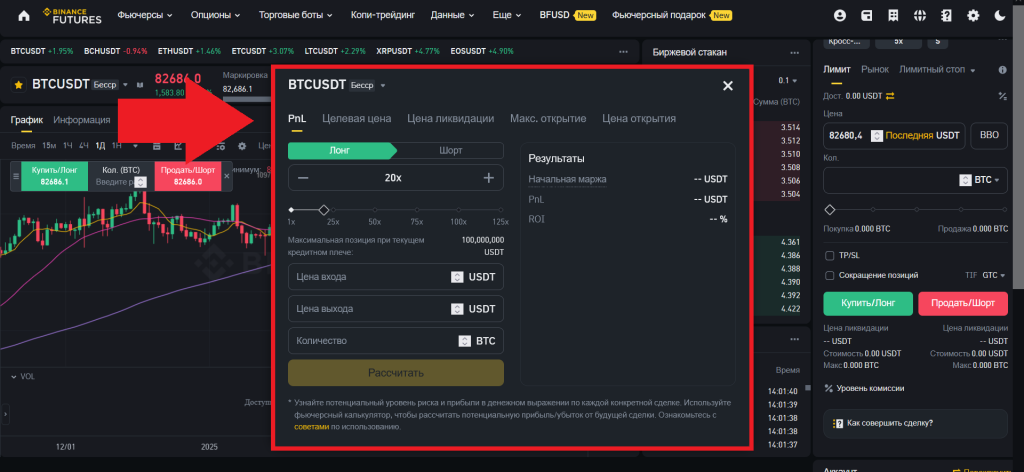Open trades panel three-dot menu
This screenshot has width=1024, height=472.
pyautogui.click(x=794, y=339)
